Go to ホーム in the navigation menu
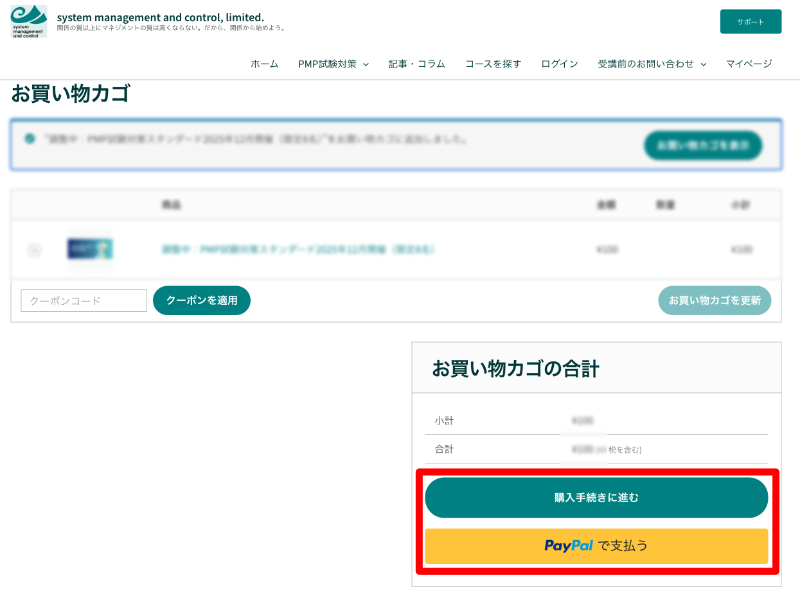The image size is (800, 616). click(x=264, y=64)
